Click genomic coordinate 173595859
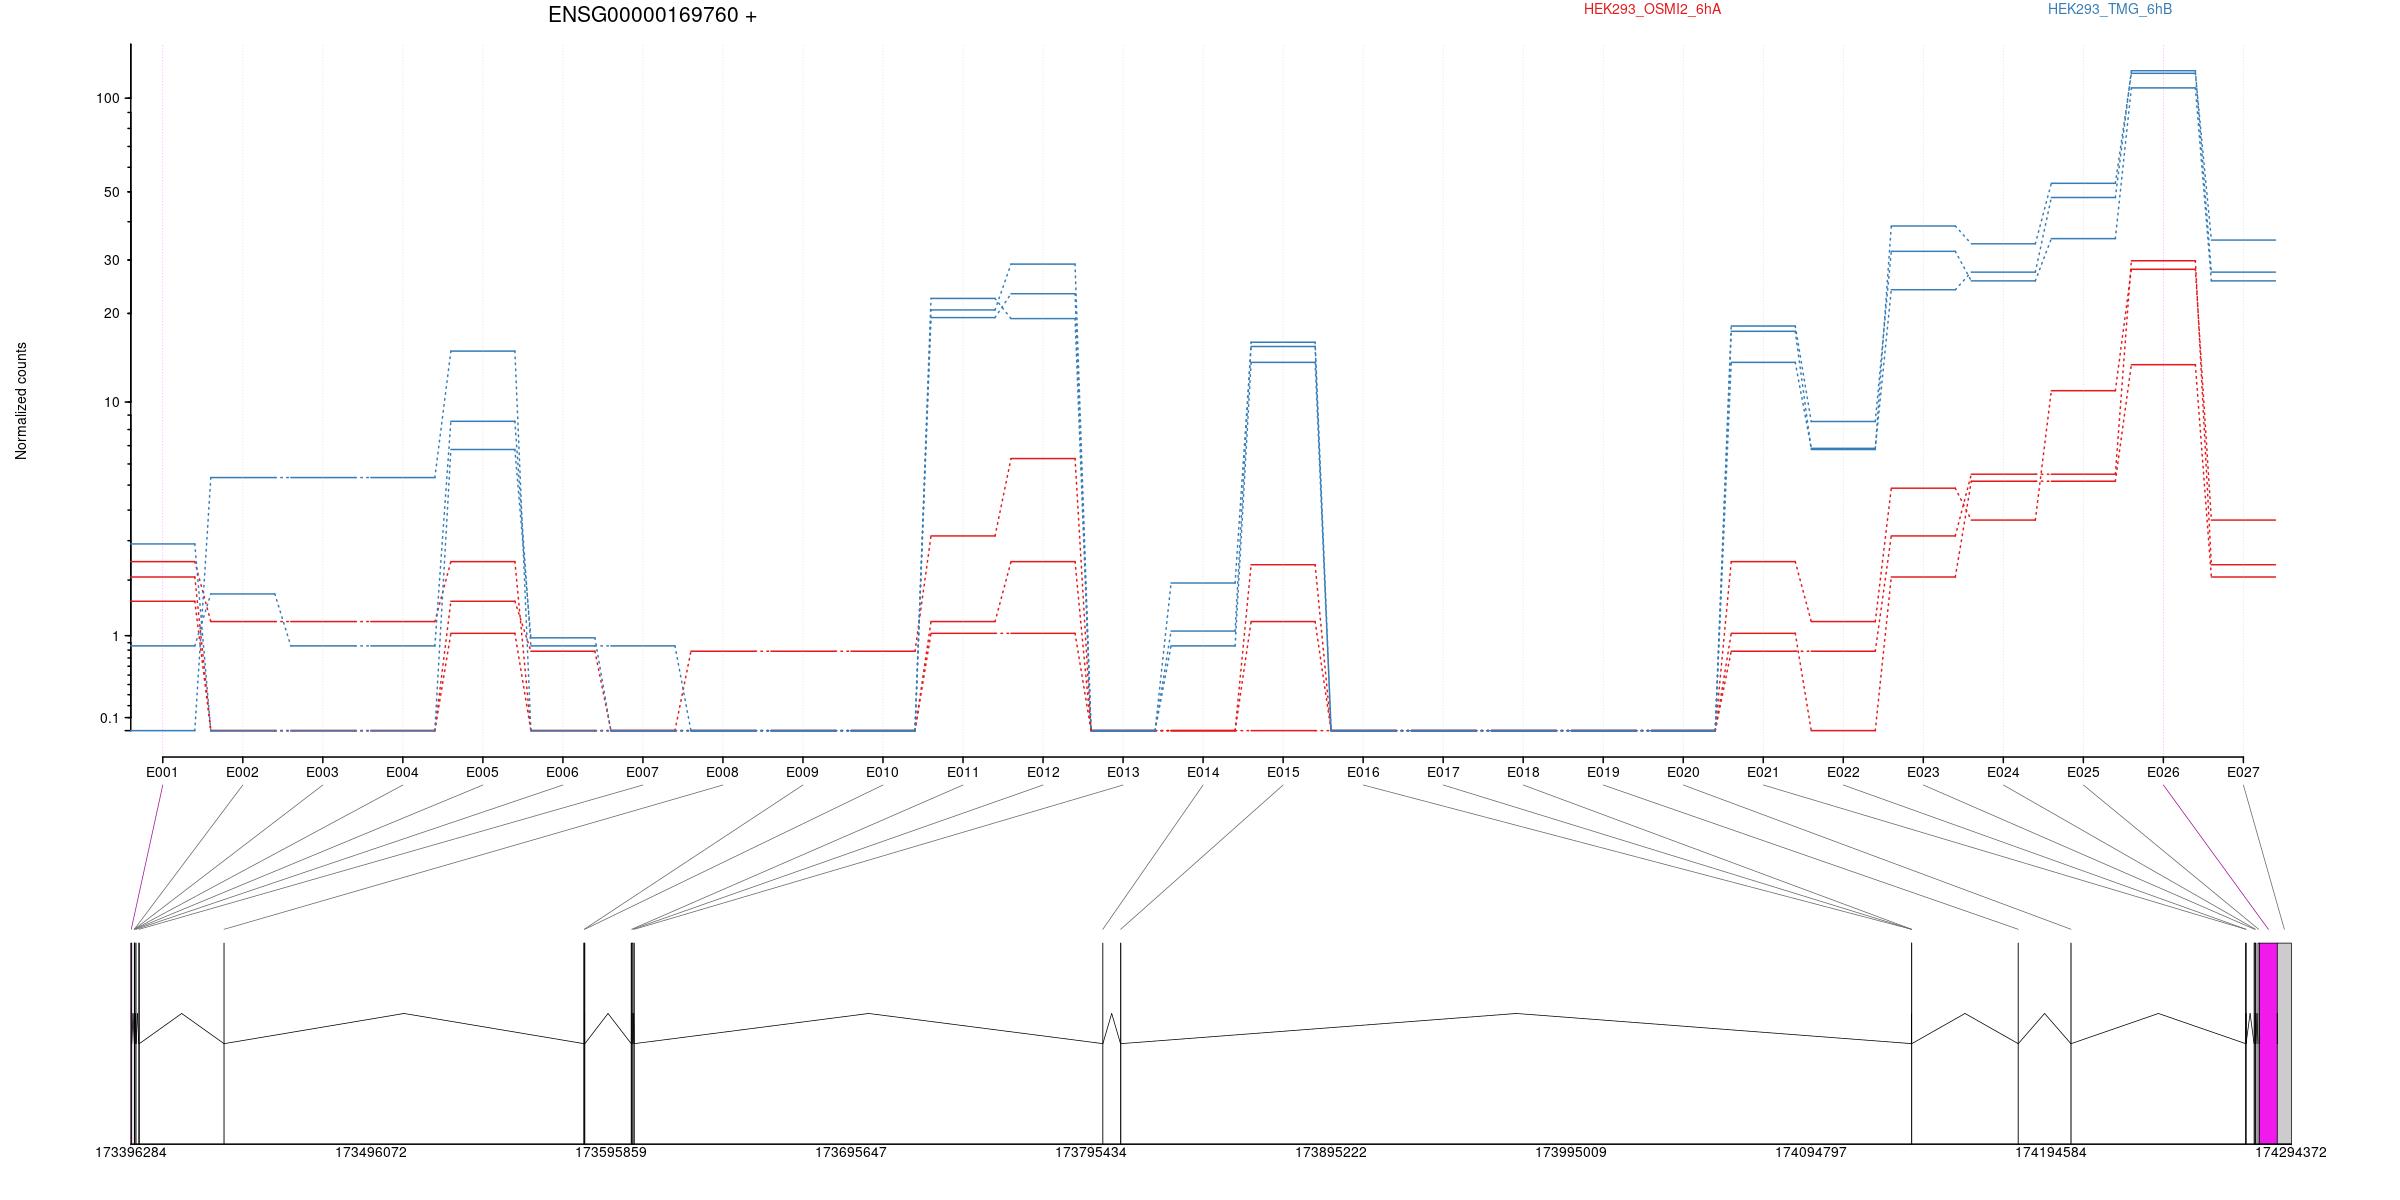The width and height of the screenshot is (2400, 1200). [x=611, y=1152]
